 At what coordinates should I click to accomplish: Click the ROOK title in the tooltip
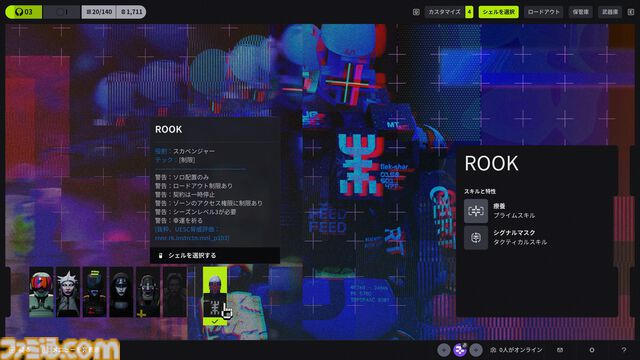(169, 129)
